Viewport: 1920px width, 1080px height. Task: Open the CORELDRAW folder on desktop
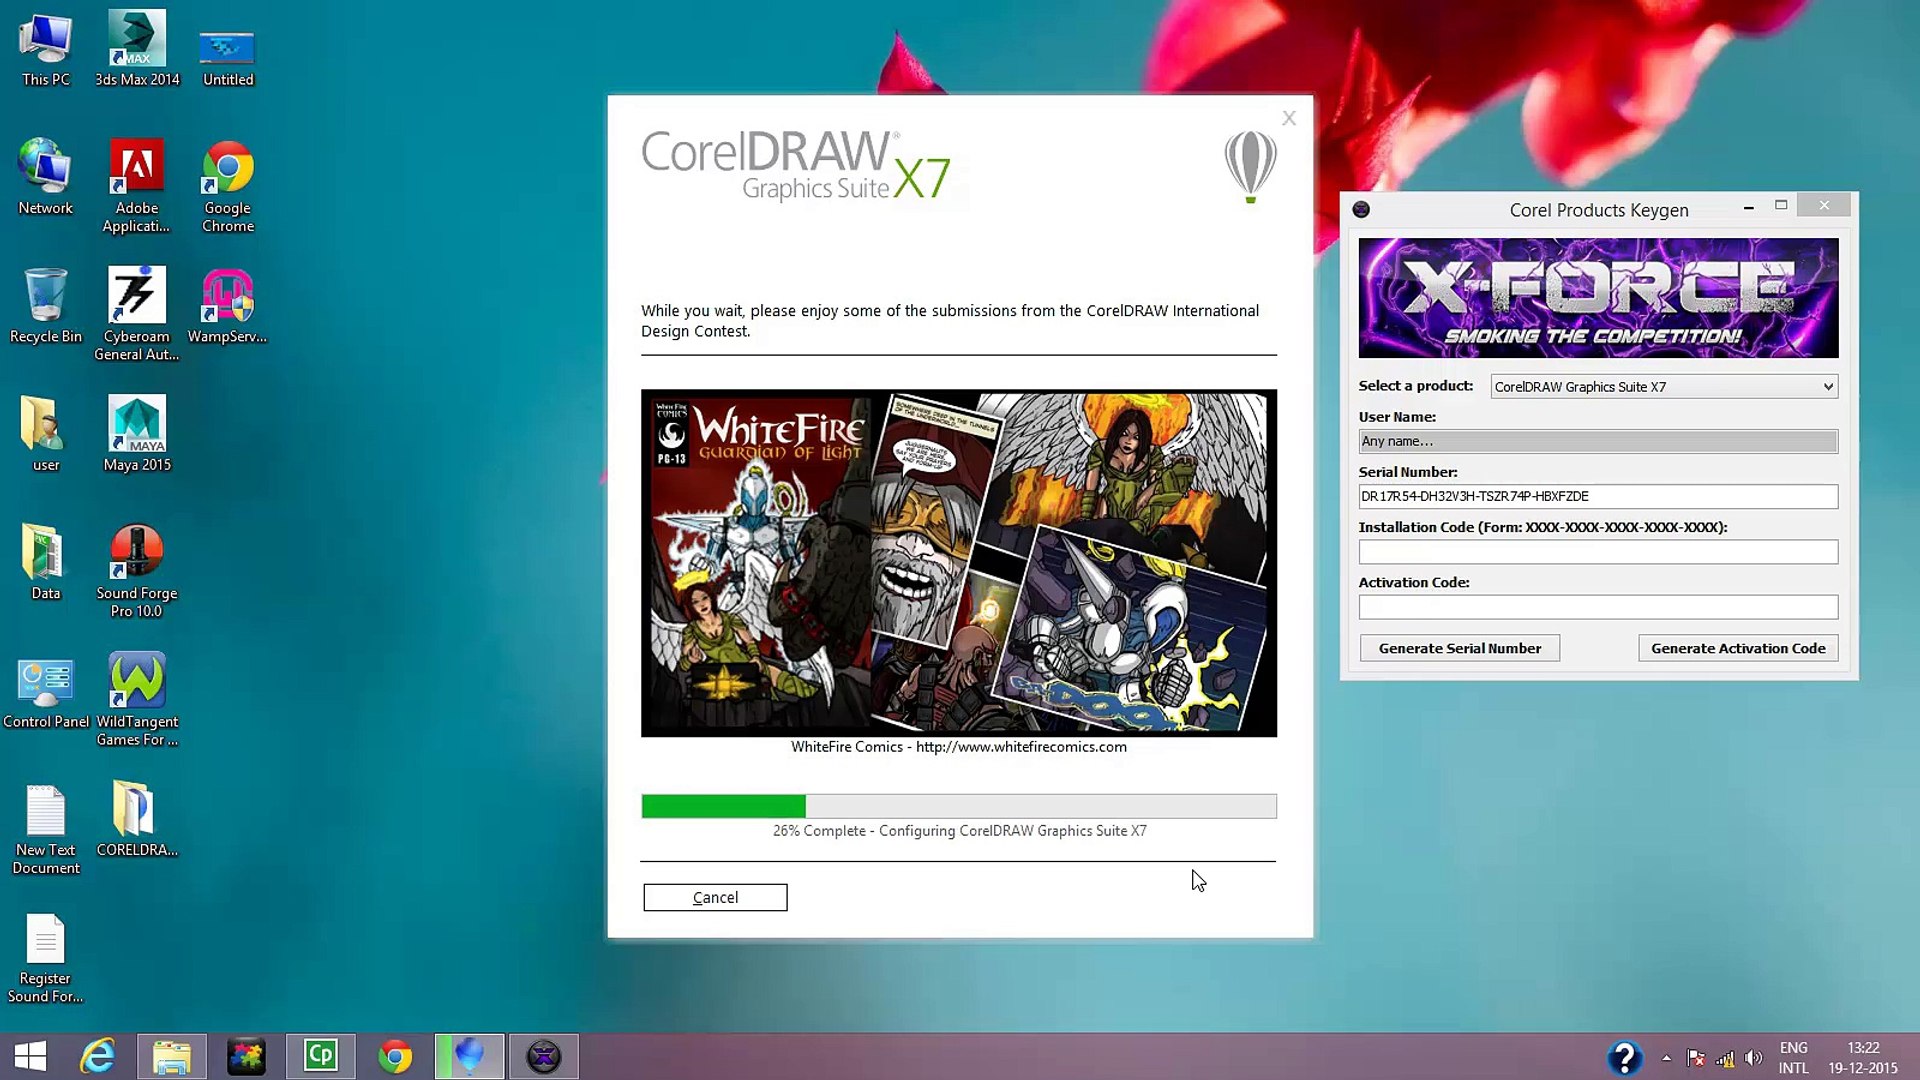(x=135, y=818)
